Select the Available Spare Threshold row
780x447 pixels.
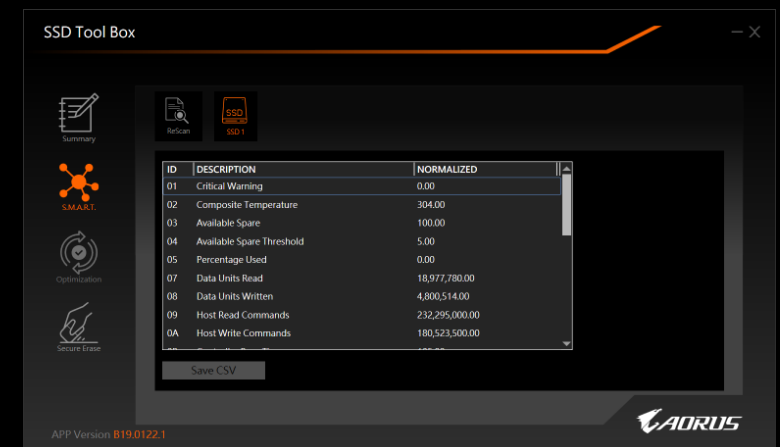click(x=362, y=241)
